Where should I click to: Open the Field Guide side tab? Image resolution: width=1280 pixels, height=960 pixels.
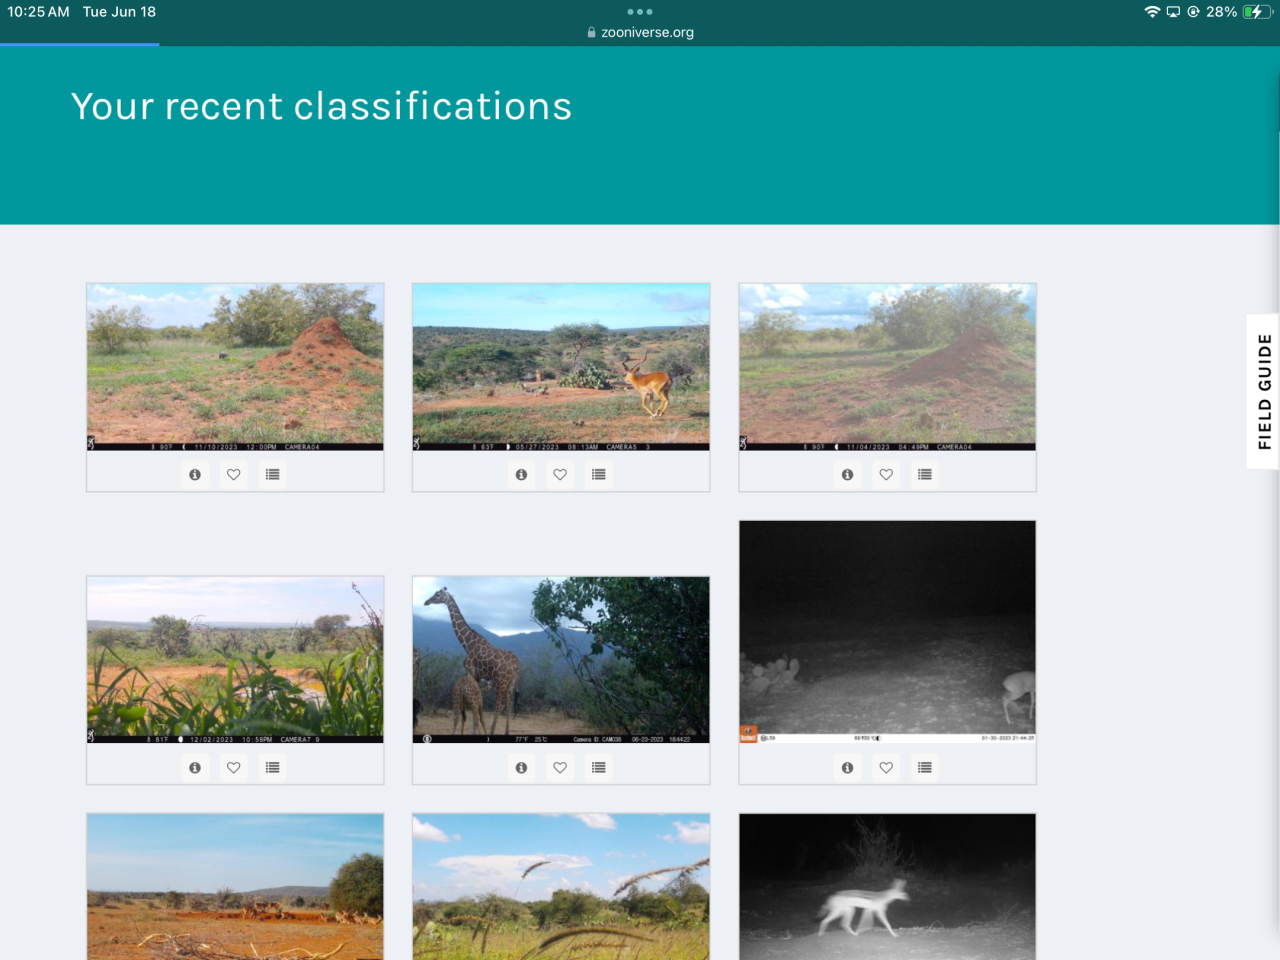1264,392
